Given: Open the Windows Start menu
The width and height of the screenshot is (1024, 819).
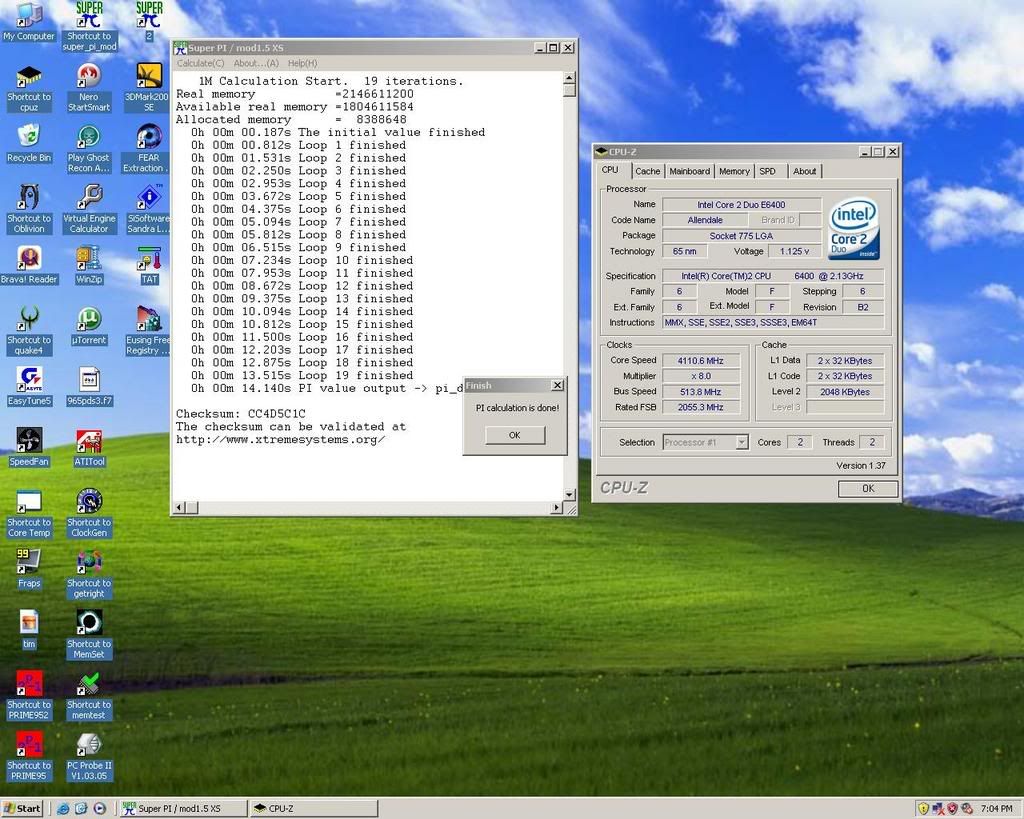Looking at the screenshot, I should tap(23, 808).
